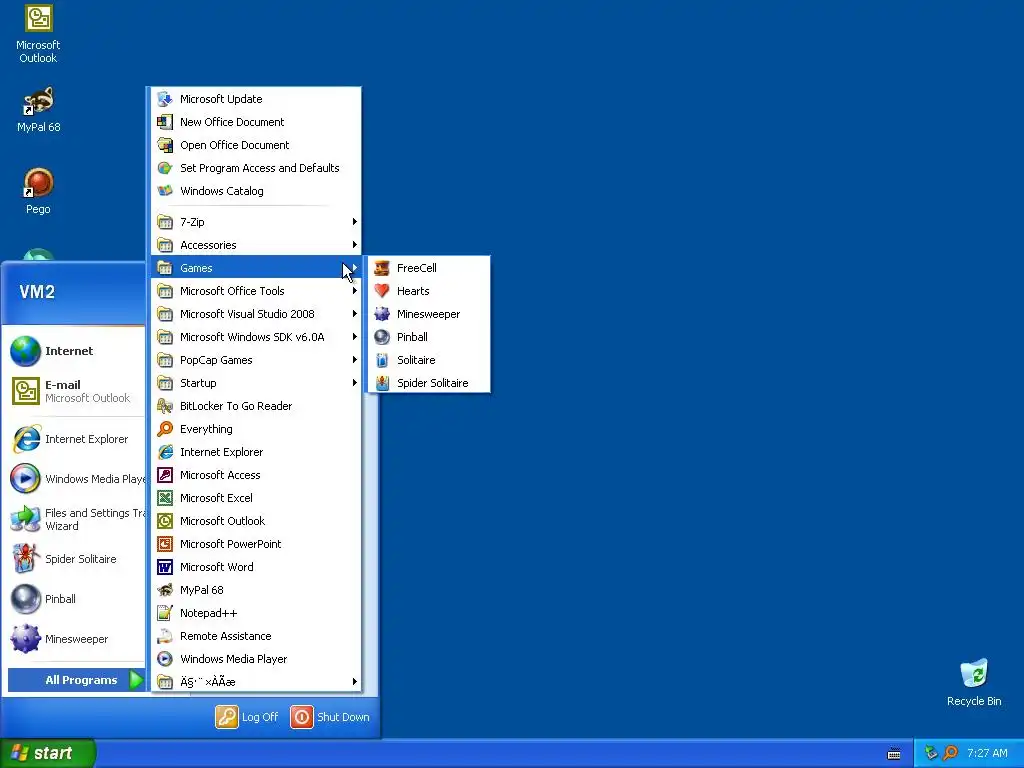The width and height of the screenshot is (1024, 768).
Task: Launch Microsoft Excel
Action: point(256,498)
